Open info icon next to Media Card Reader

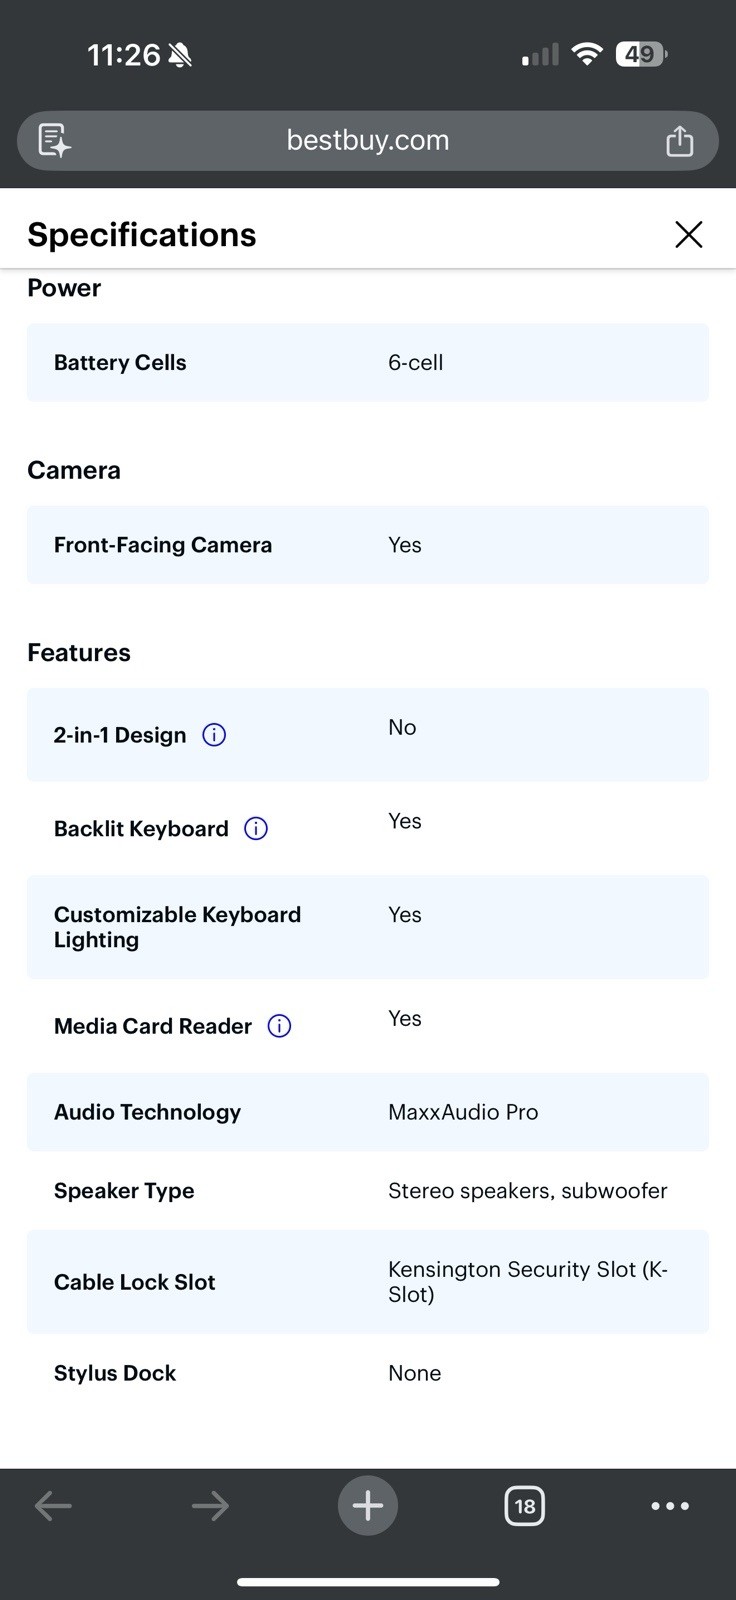279,1026
